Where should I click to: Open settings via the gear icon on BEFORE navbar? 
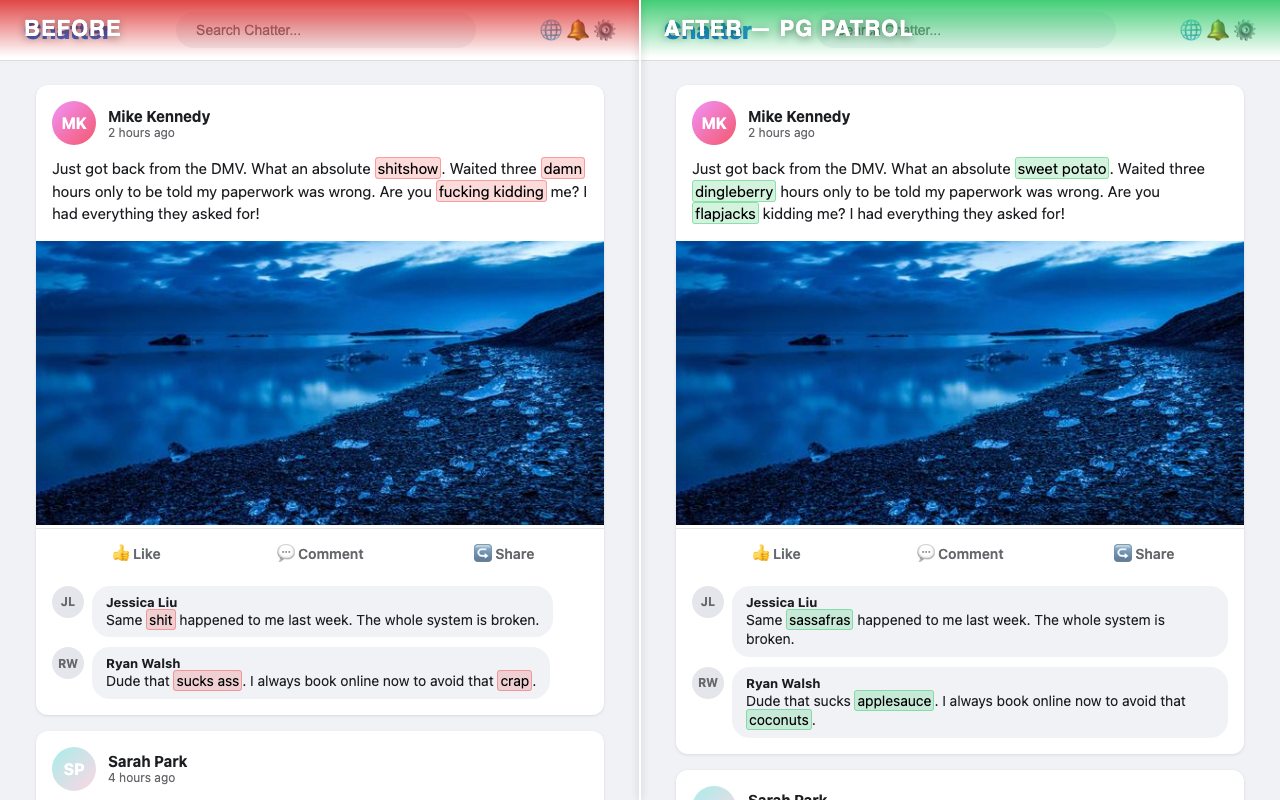tap(605, 30)
